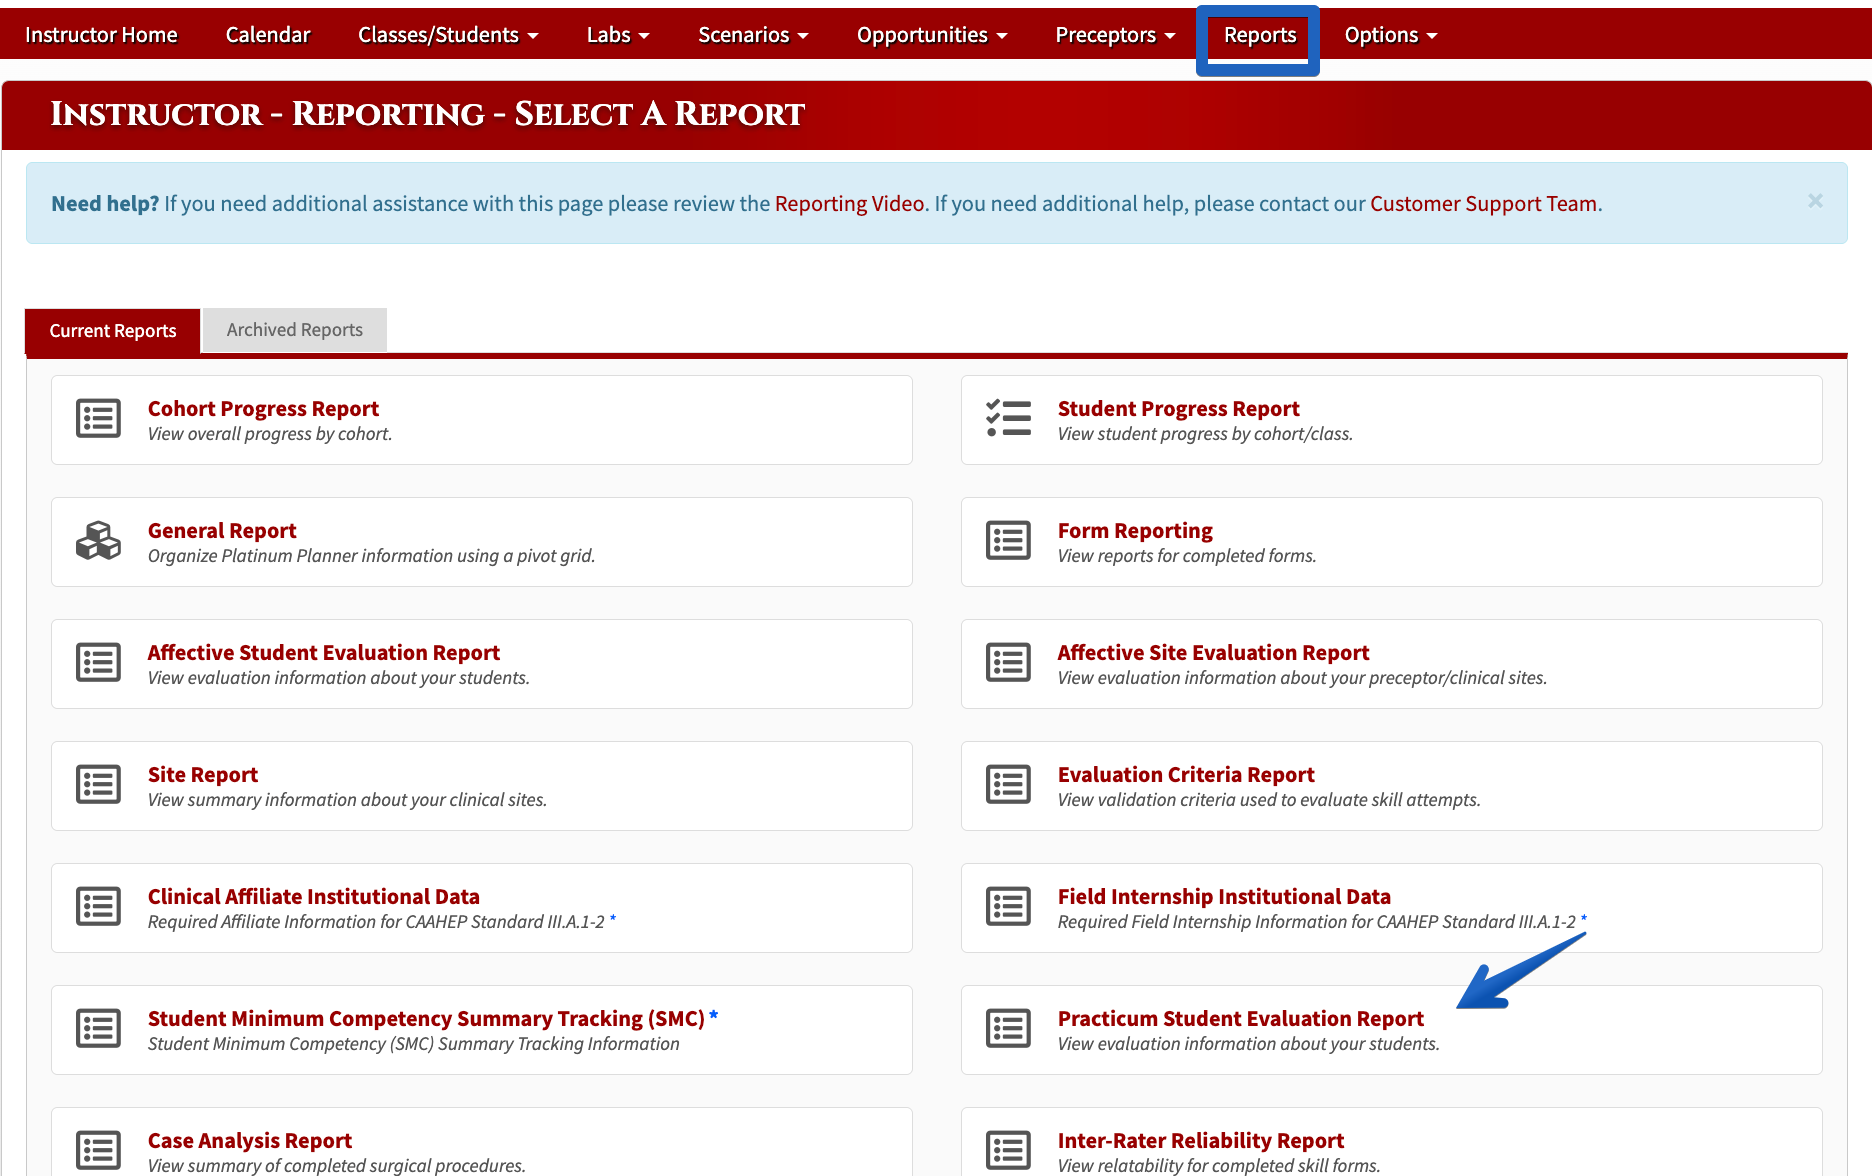Open the Inter-Rater Reliability Report link
The image size is (1872, 1176).
[1201, 1140]
